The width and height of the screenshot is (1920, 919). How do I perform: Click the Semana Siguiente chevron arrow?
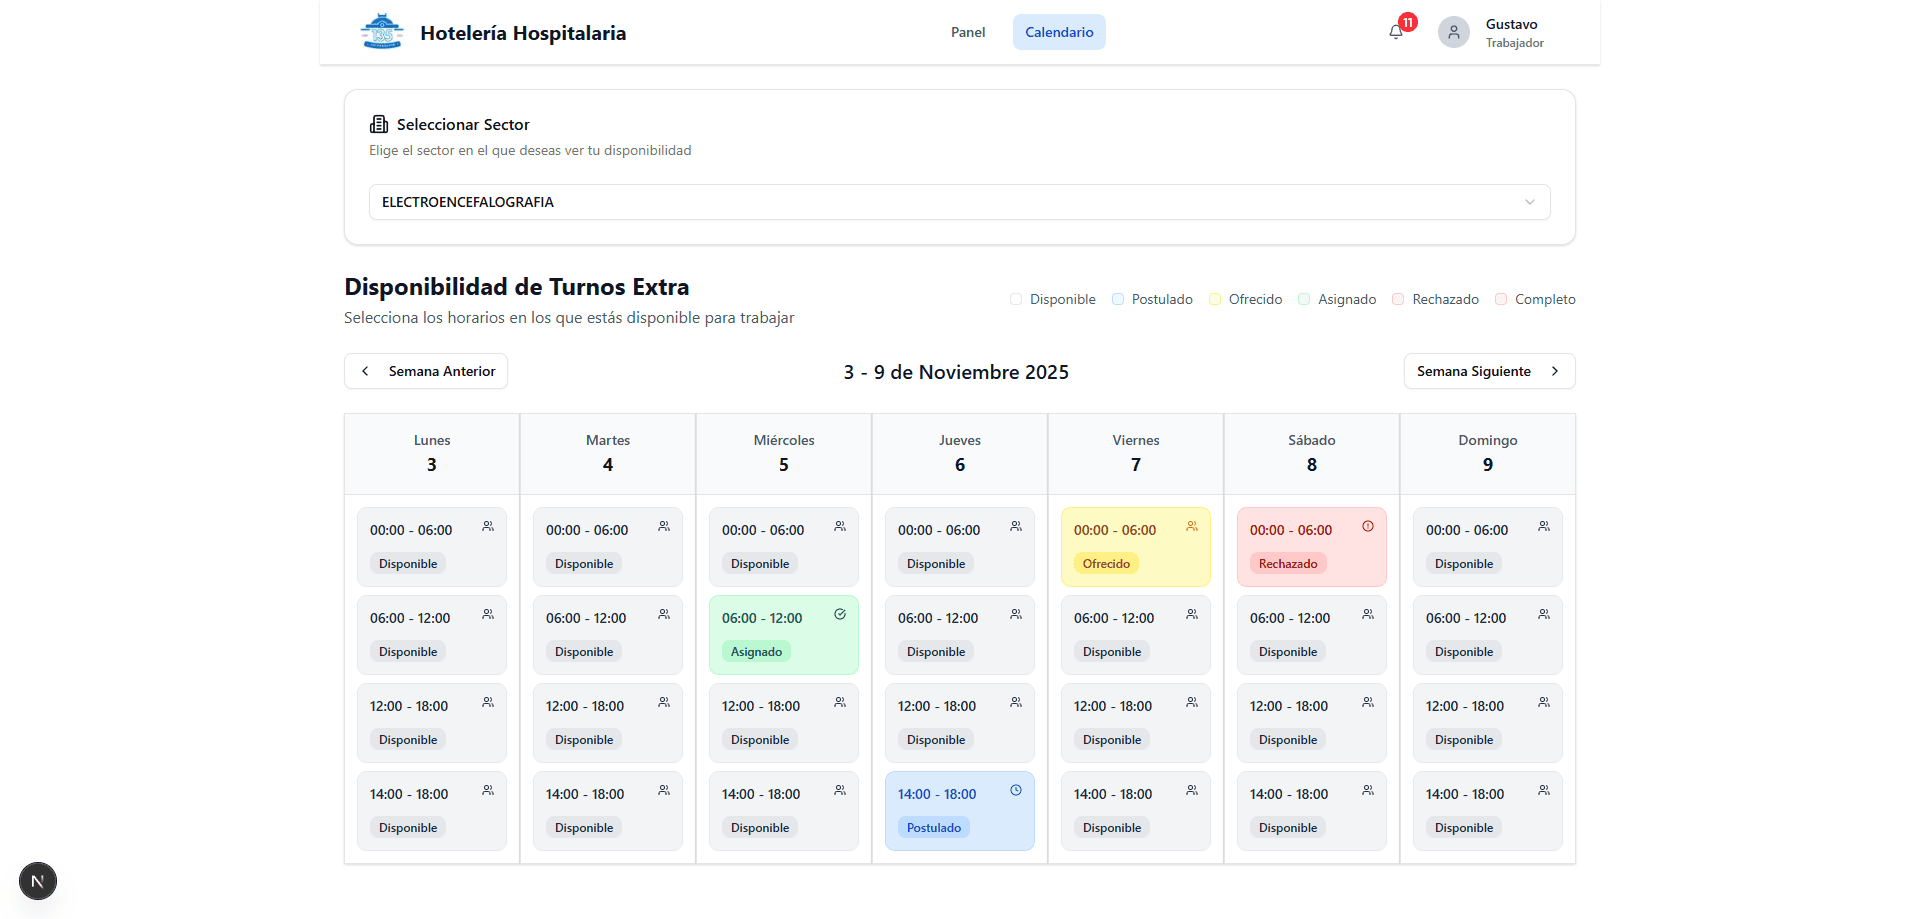pos(1556,371)
